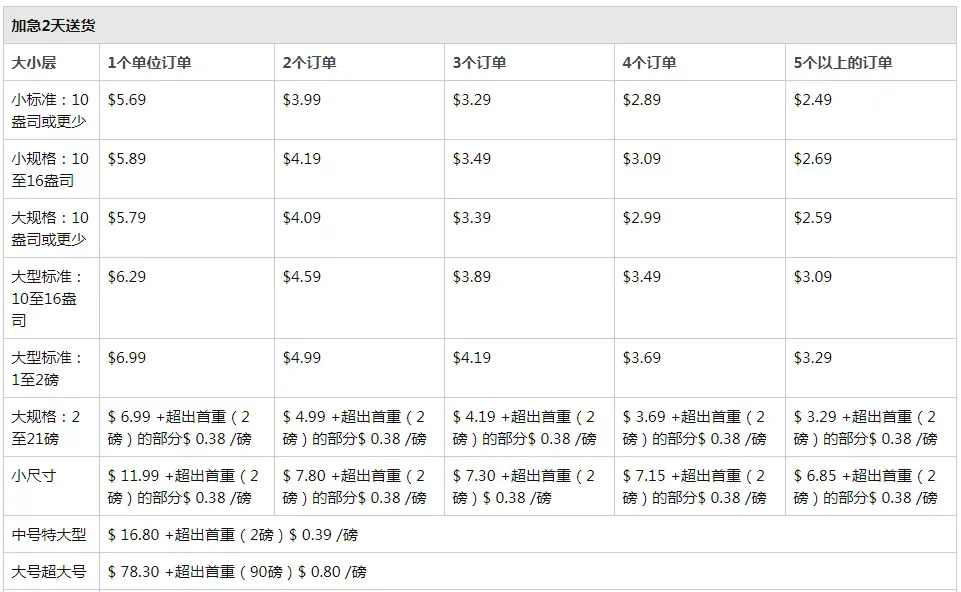This screenshot has width=961, height=592.
Task: Click the $6.29 price cell
Action: pyautogui.click(x=187, y=298)
